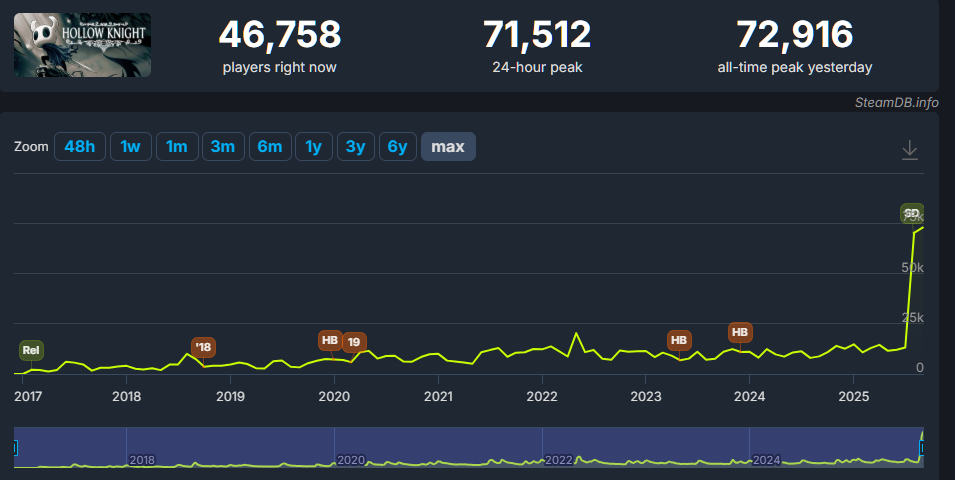Click the 2022 label in navigator

[x=559, y=460]
